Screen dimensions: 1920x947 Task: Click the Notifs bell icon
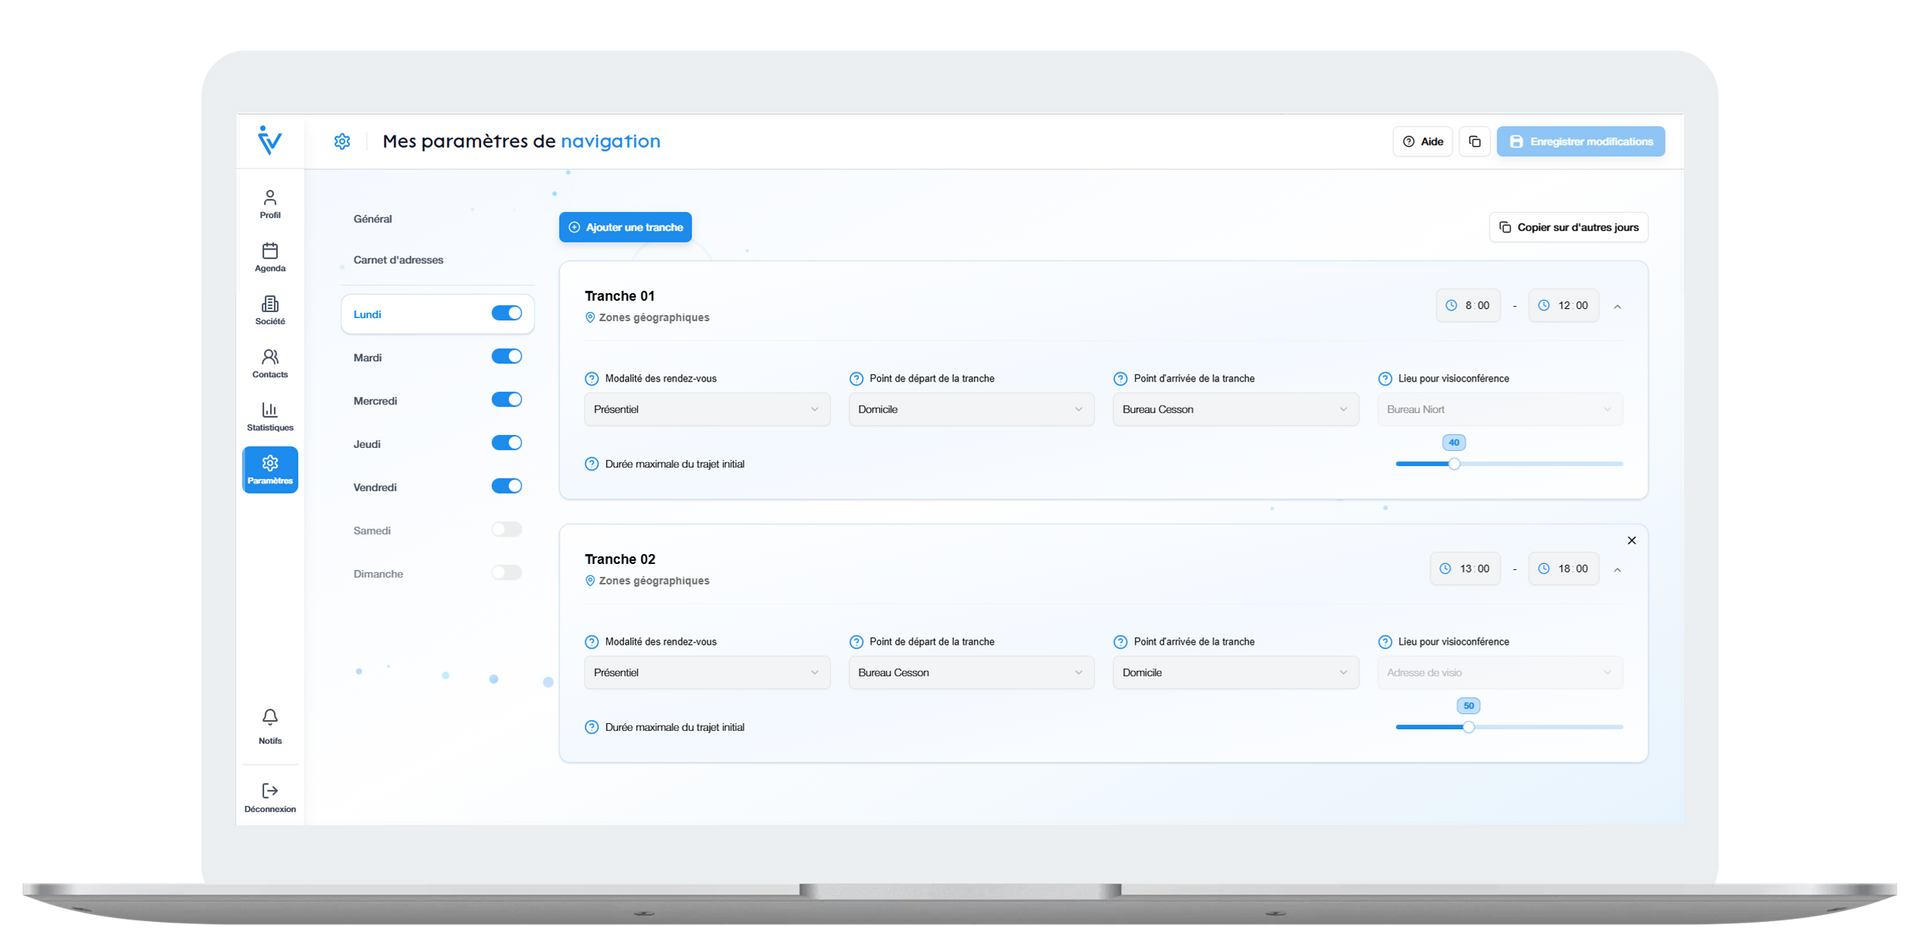[269, 724]
